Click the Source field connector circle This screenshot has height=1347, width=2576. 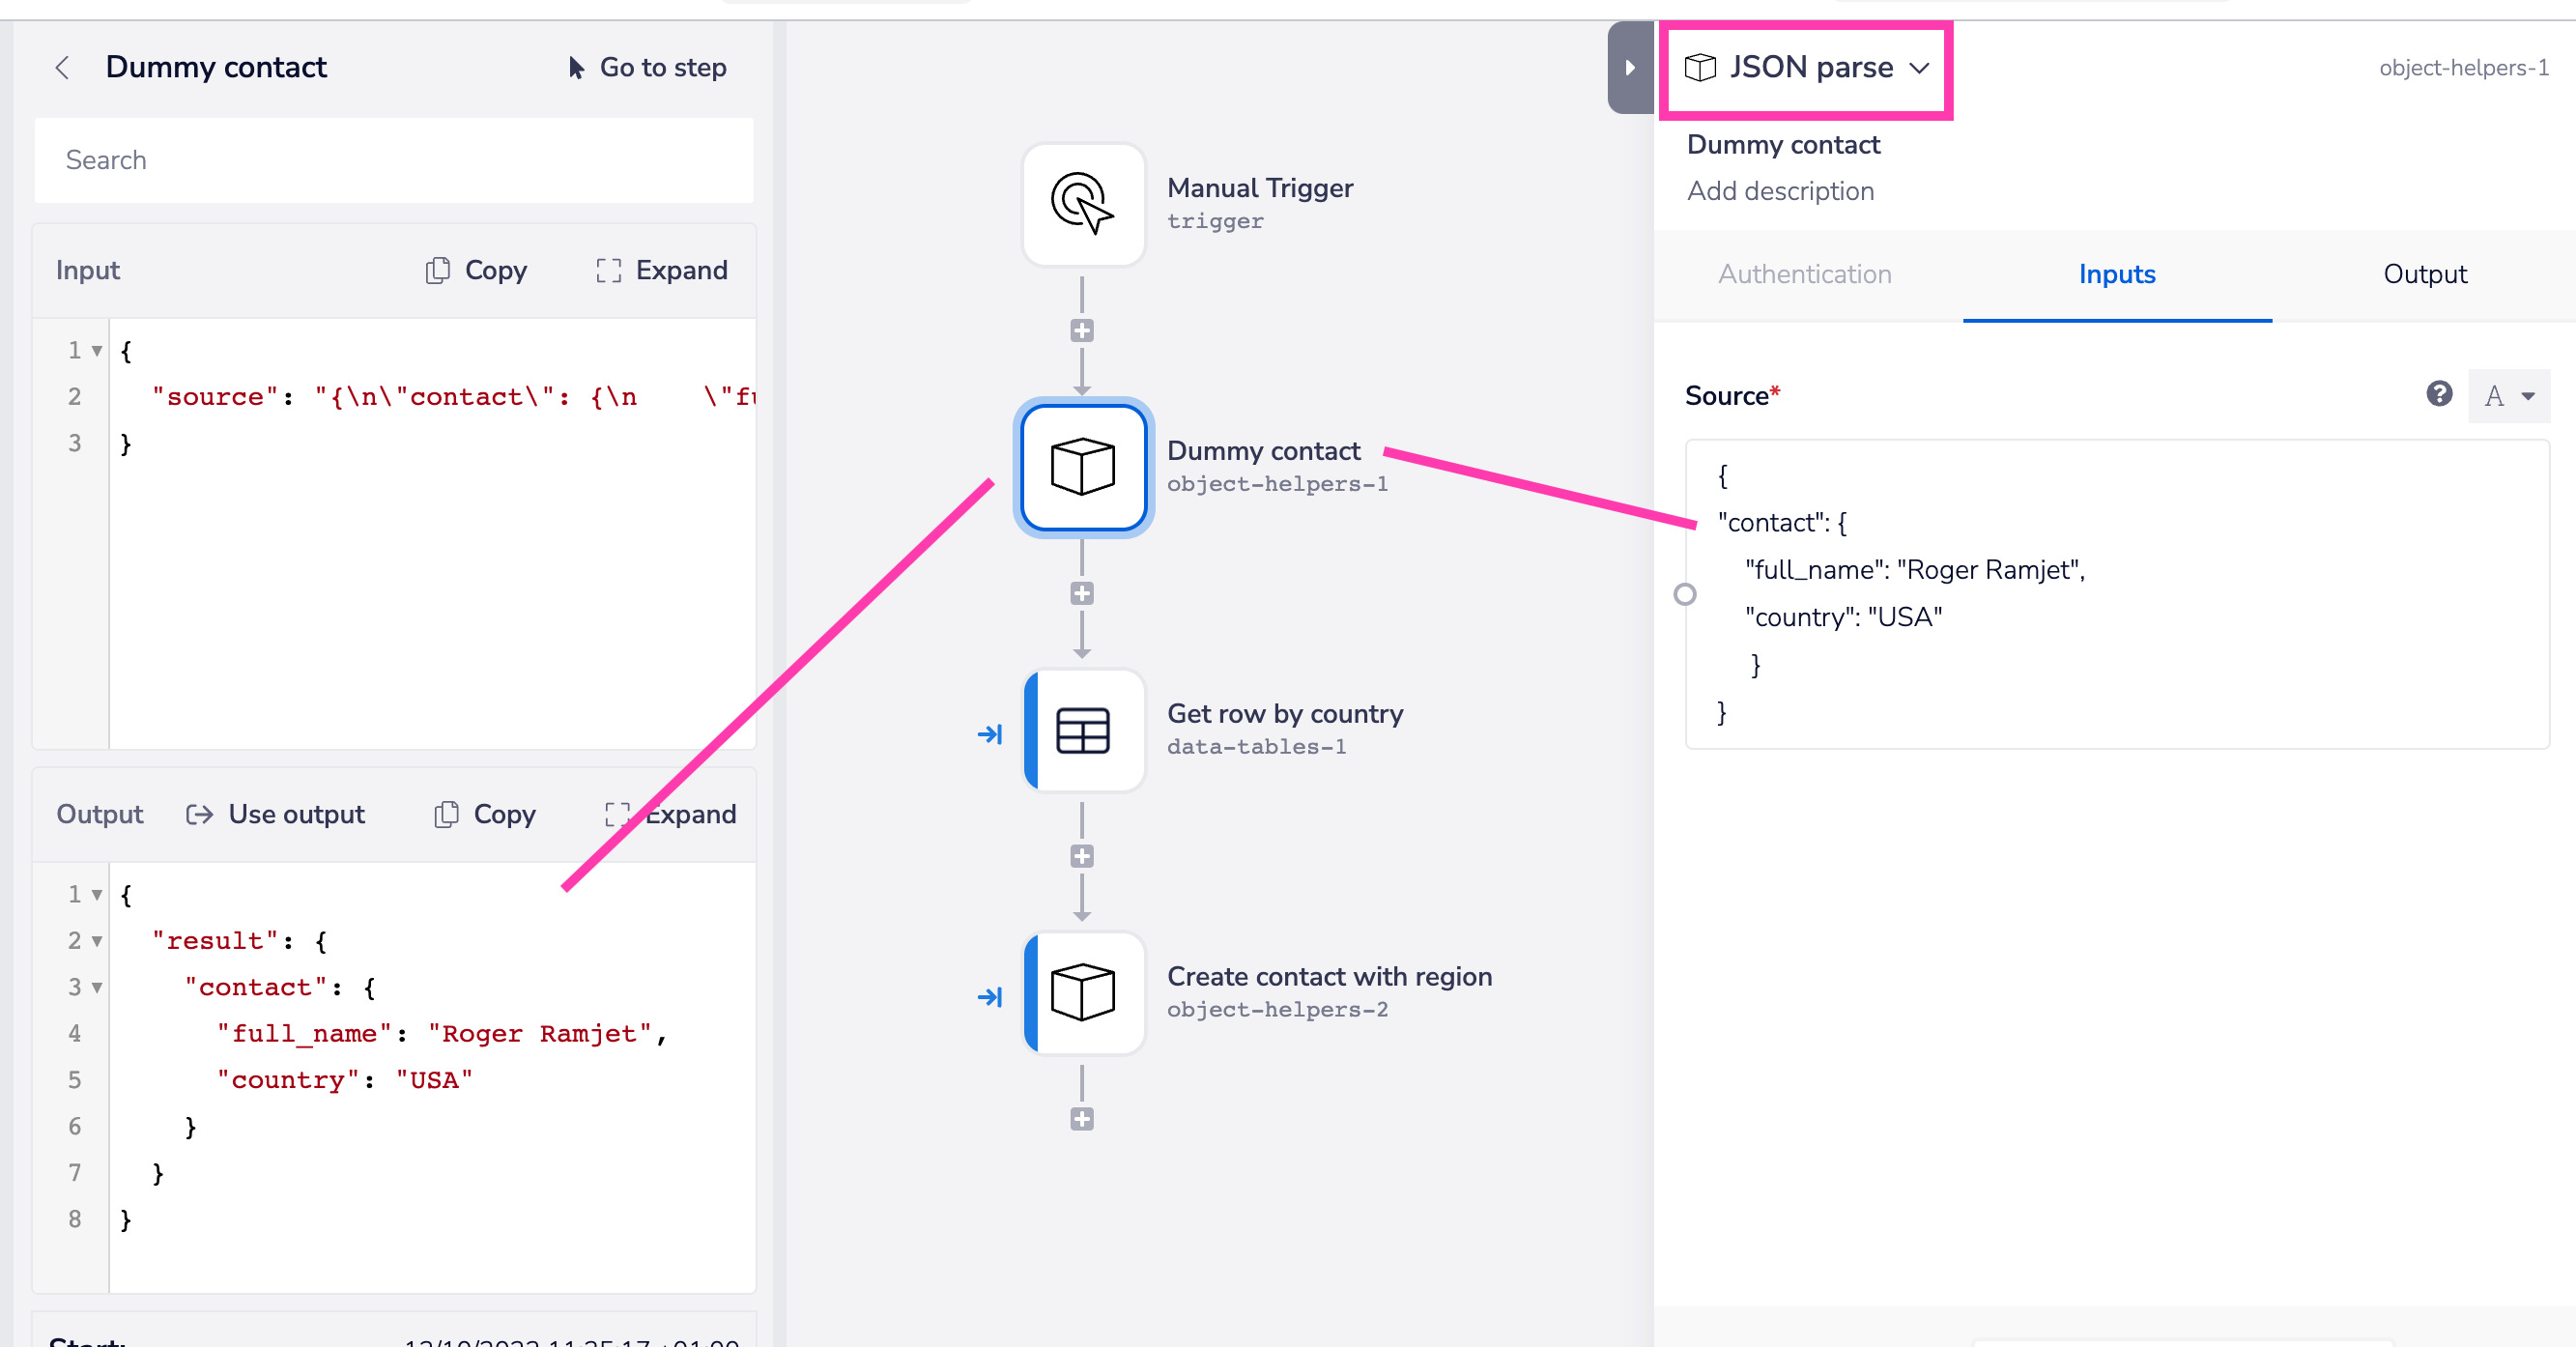click(1684, 595)
